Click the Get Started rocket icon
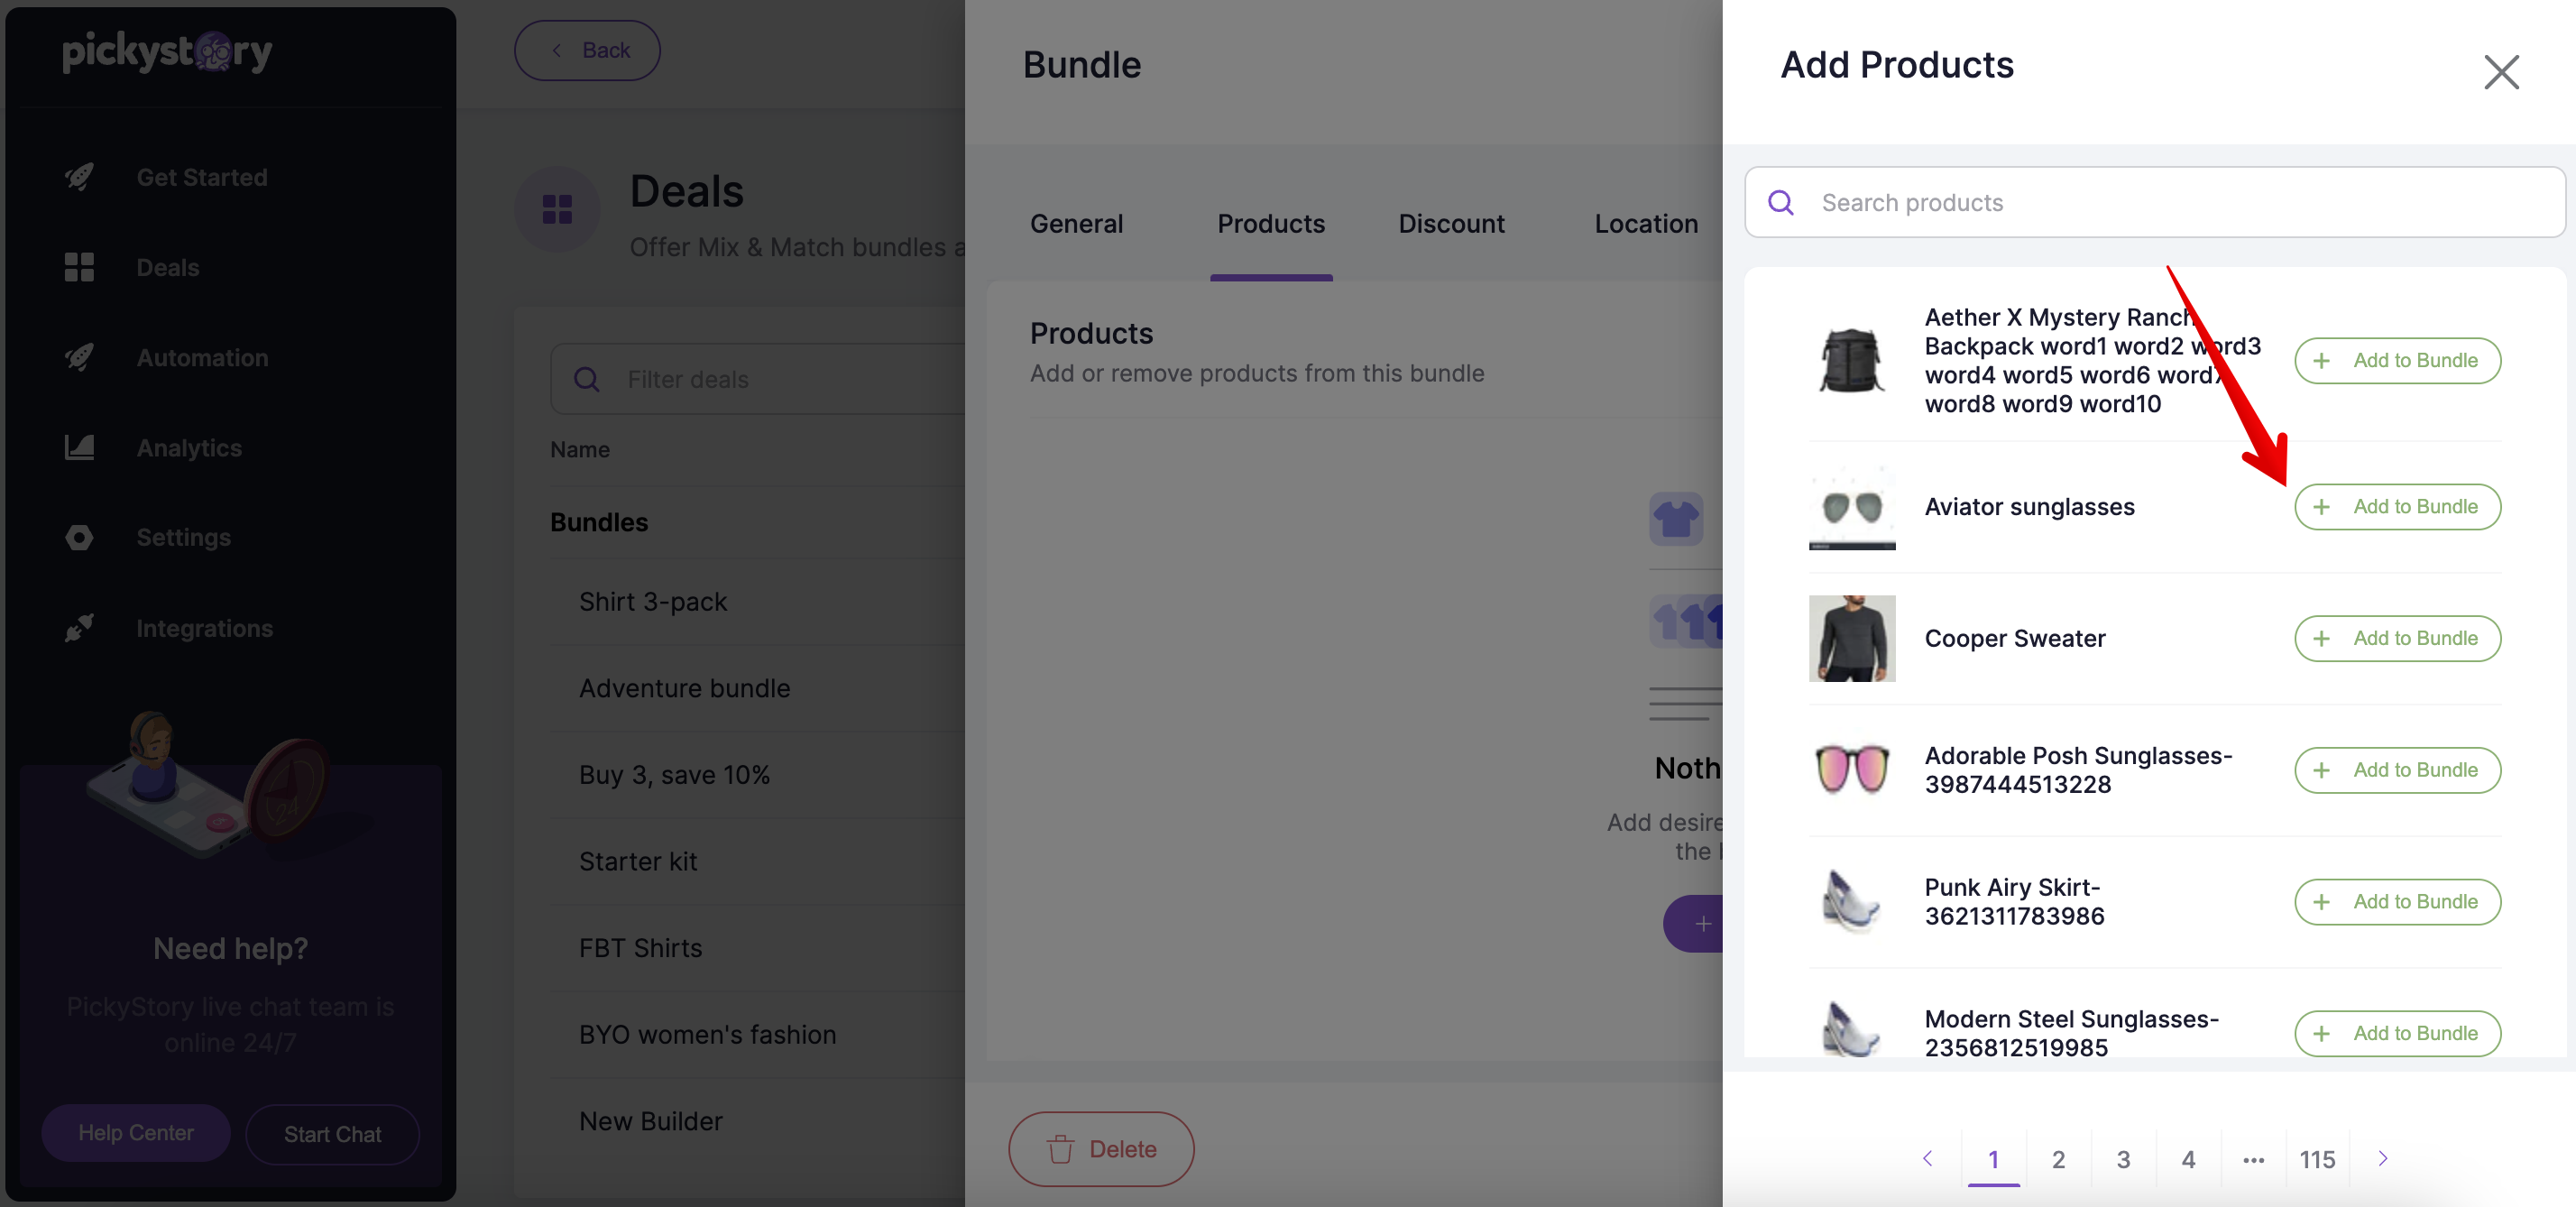This screenshot has width=2576, height=1207. (79, 177)
